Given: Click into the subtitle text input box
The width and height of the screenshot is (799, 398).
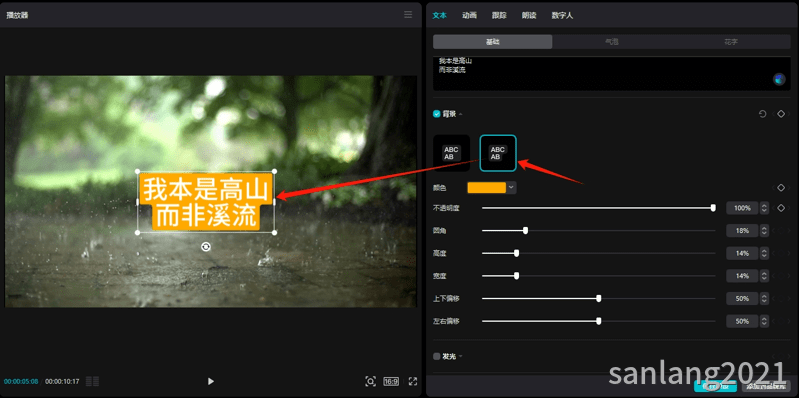Looking at the screenshot, I should click(x=611, y=73).
